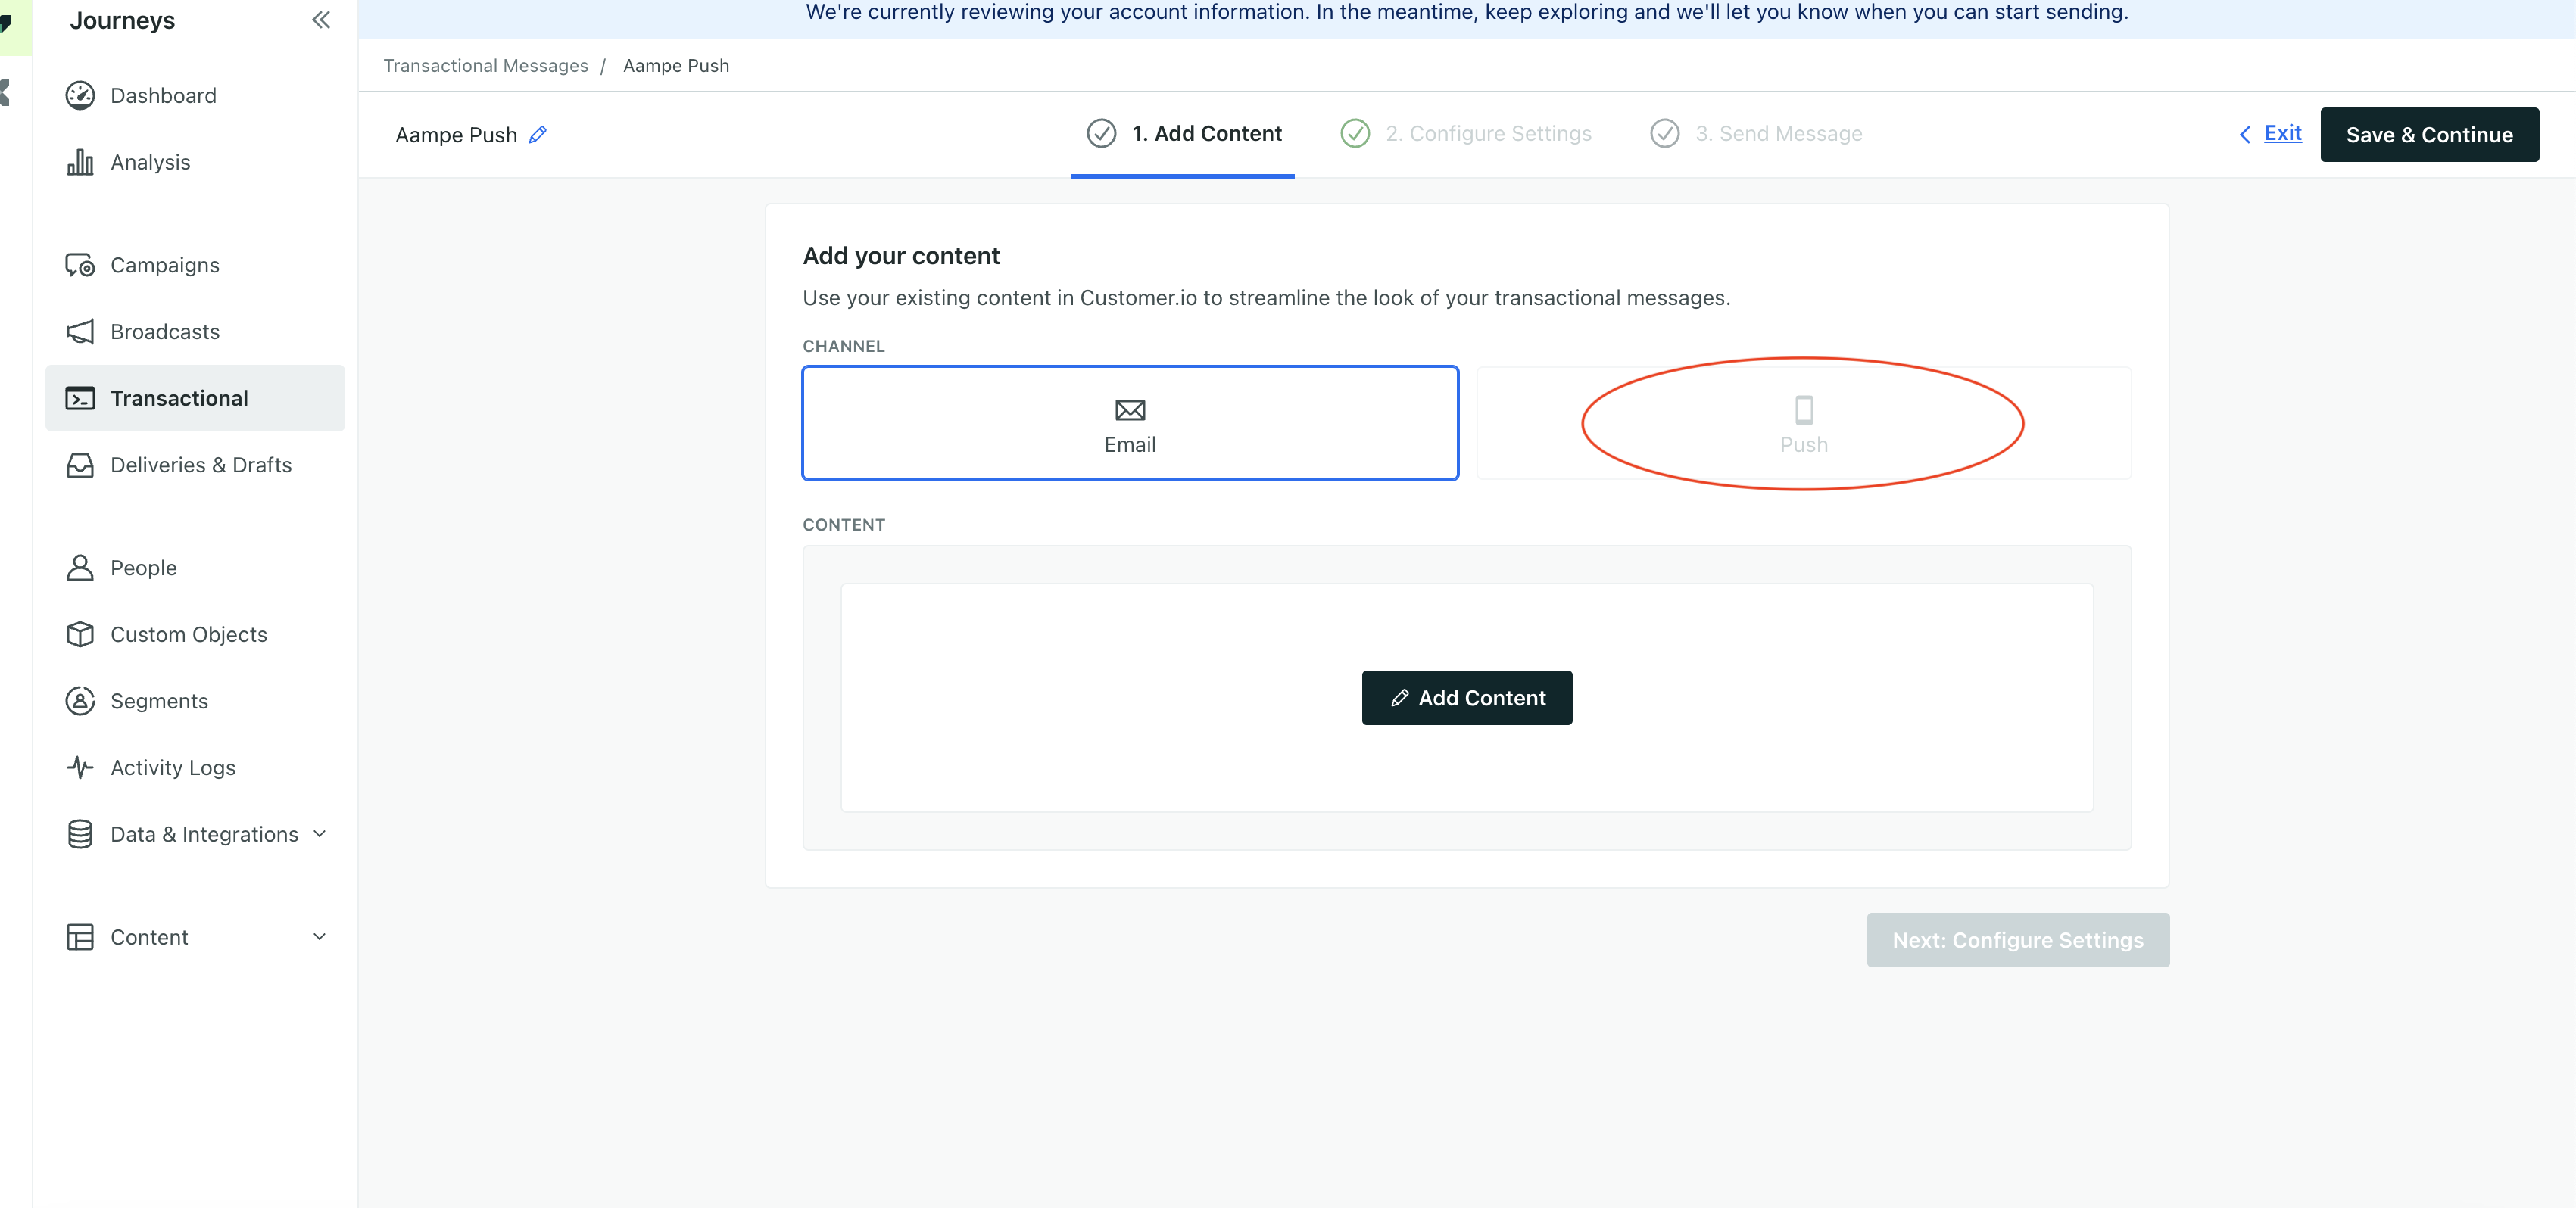Click the edit pencil next to Aampe Push
The height and width of the screenshot is (1208, 2576).
tap(538, 135)
